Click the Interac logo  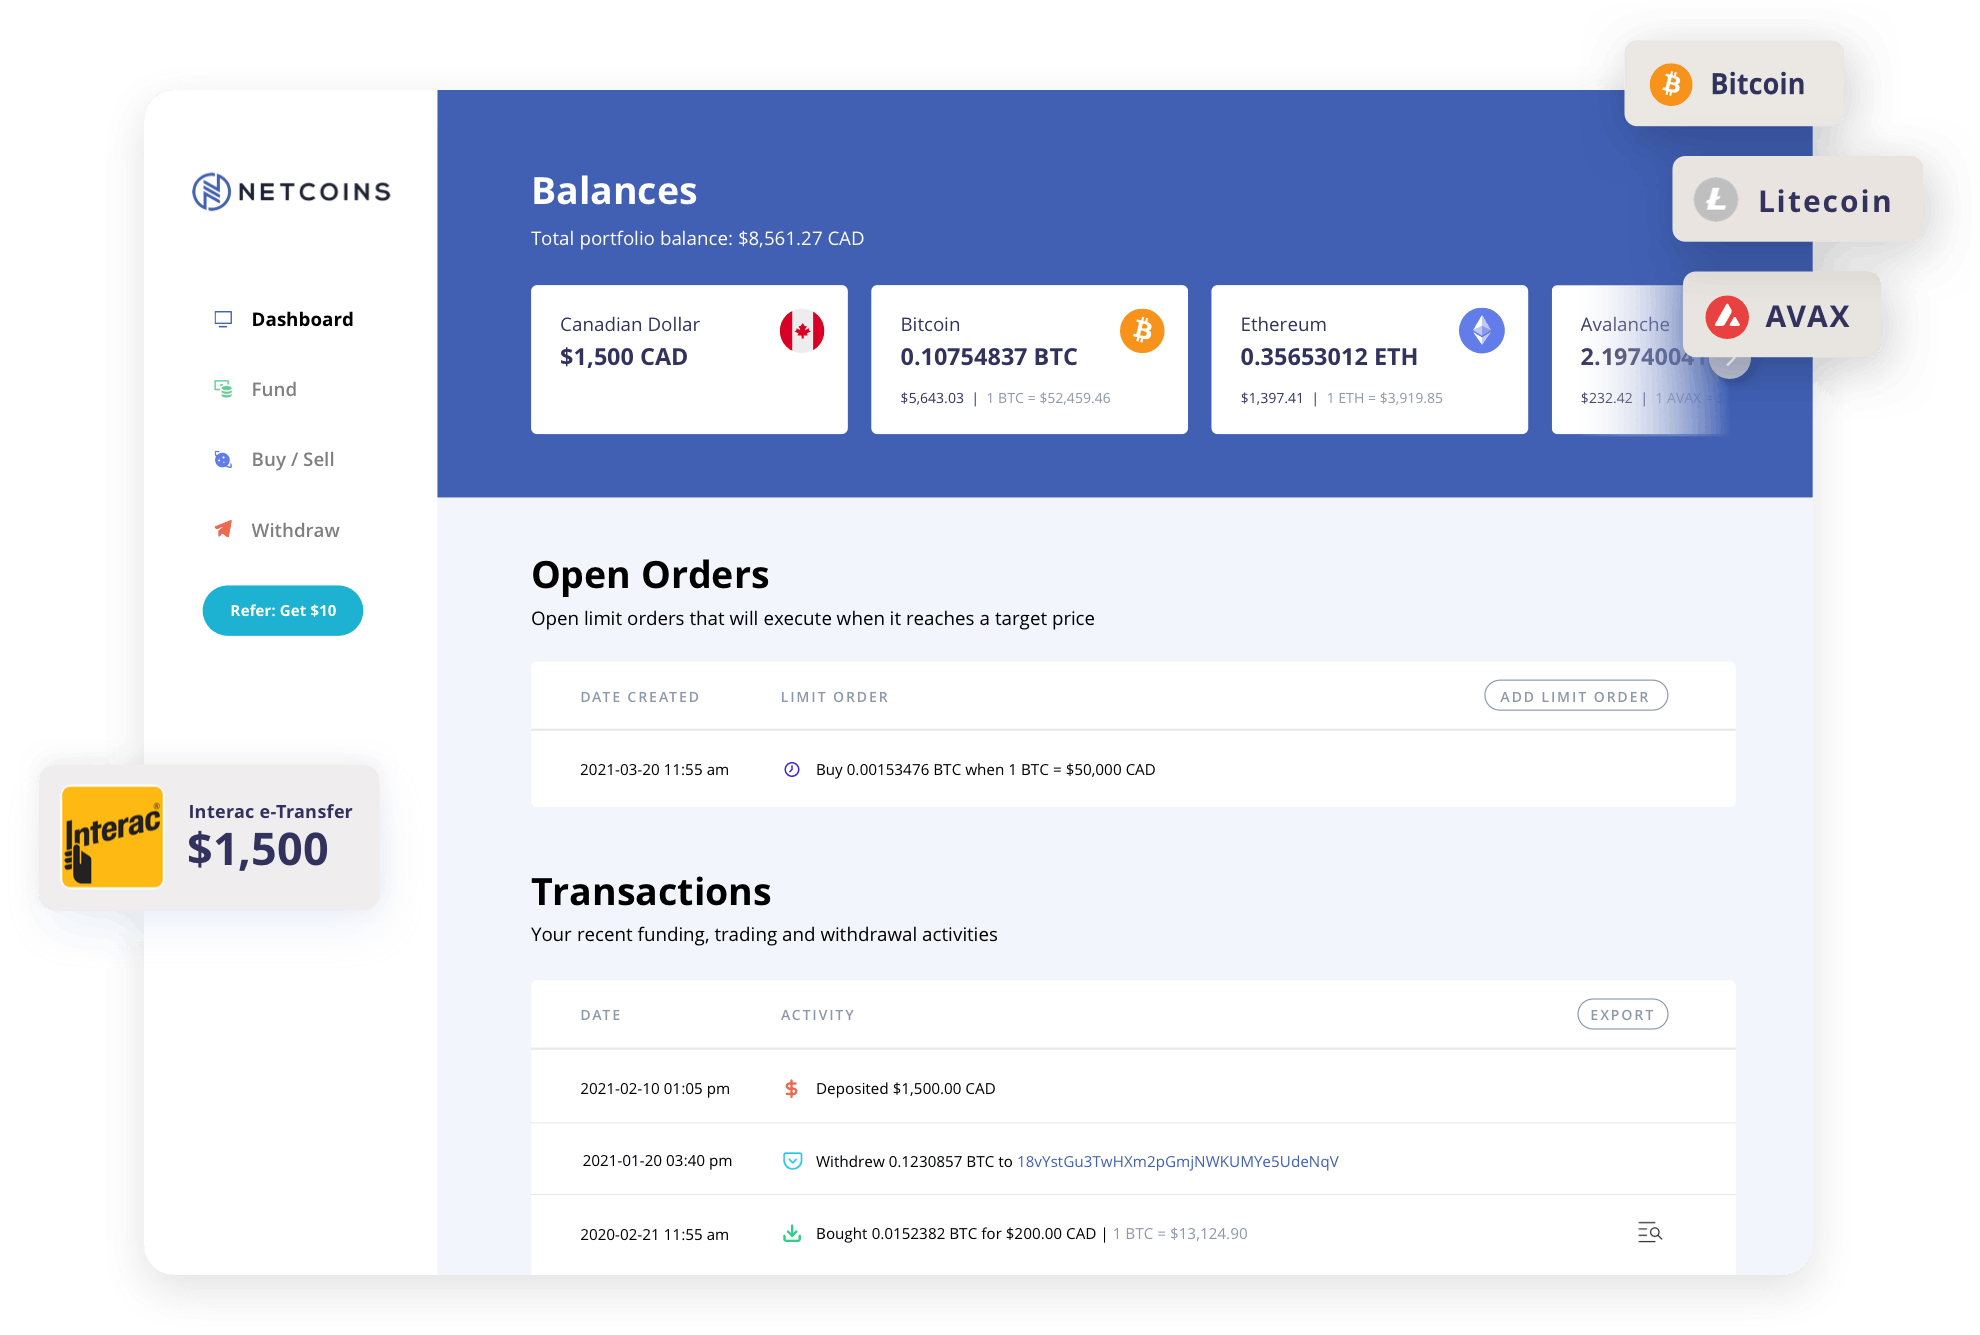point(112,836)
